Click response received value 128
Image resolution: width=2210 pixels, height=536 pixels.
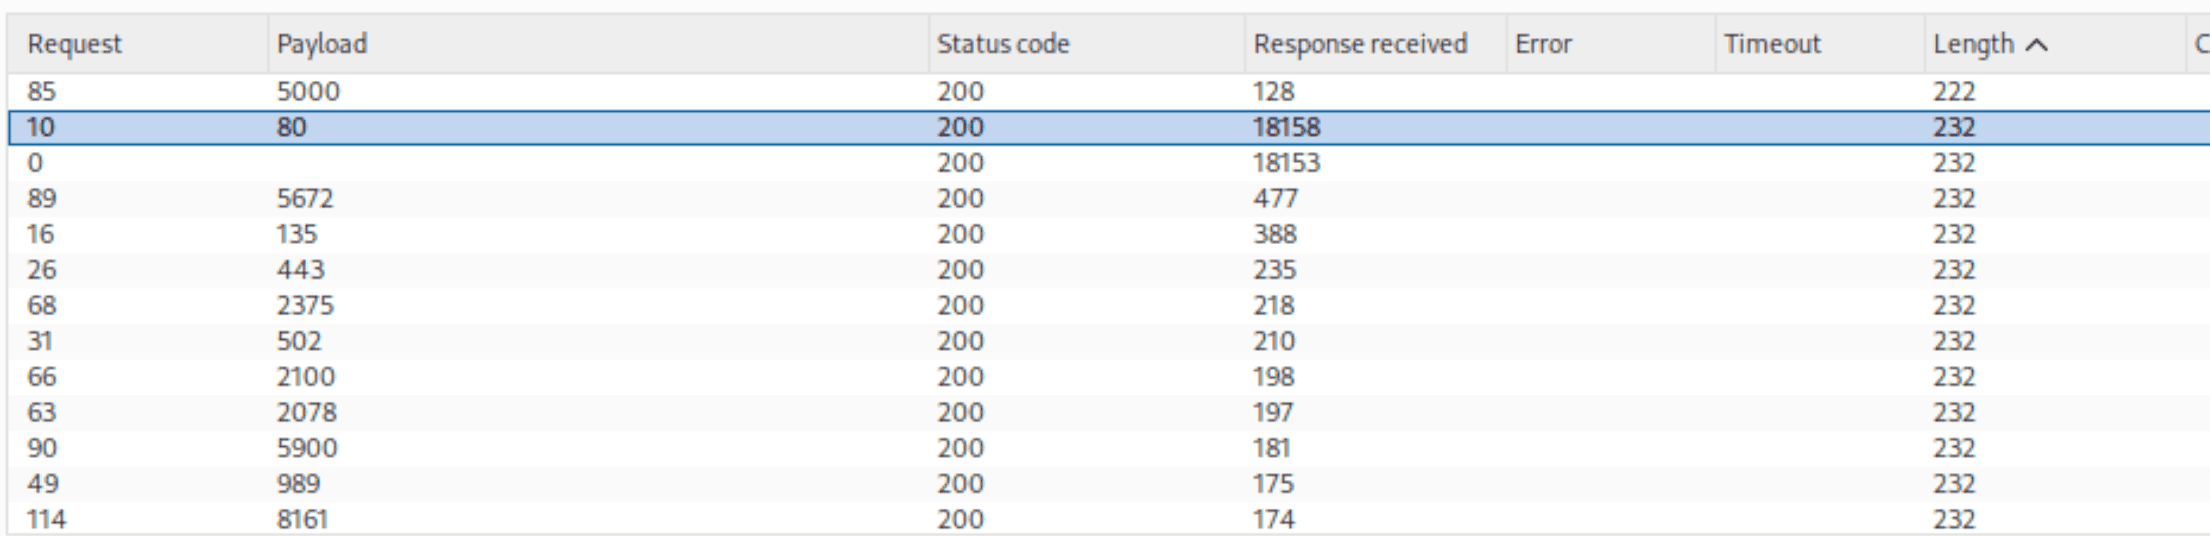[x=1274, y=91]
